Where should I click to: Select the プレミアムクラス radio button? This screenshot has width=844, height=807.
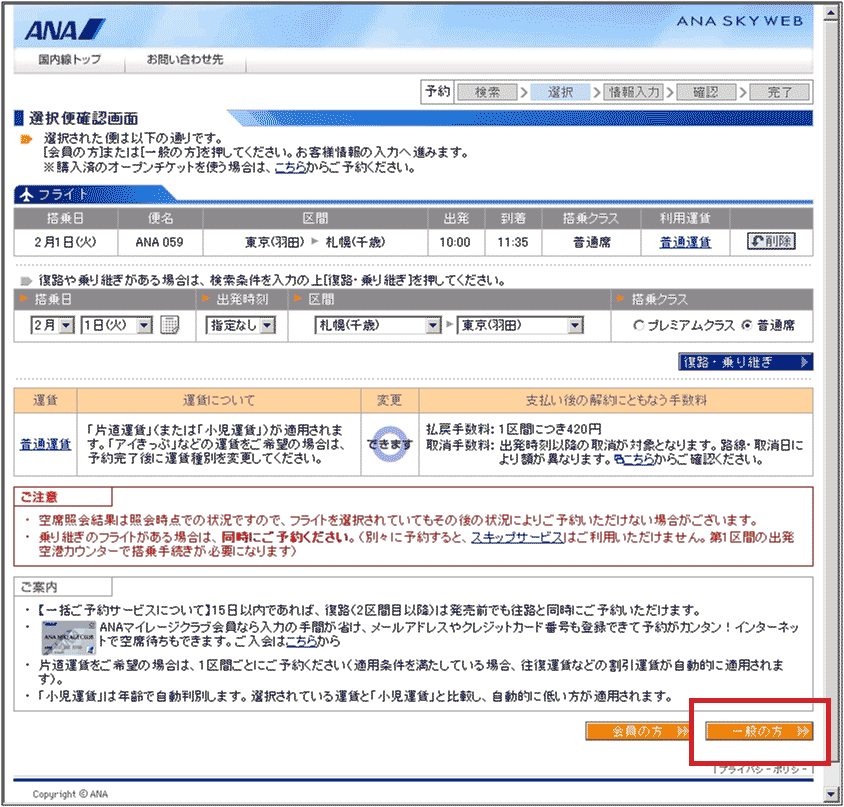[x=638, y=325]
